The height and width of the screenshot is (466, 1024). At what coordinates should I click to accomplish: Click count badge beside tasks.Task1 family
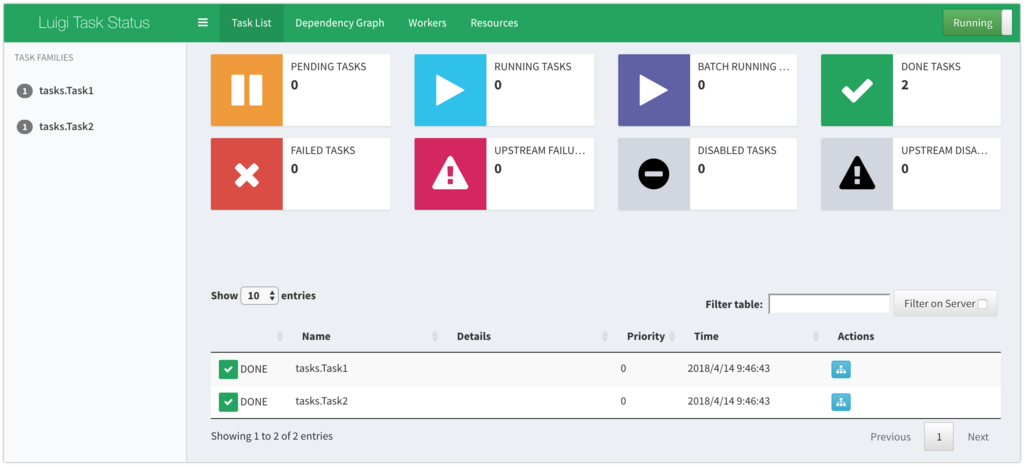tap(25, 91)
